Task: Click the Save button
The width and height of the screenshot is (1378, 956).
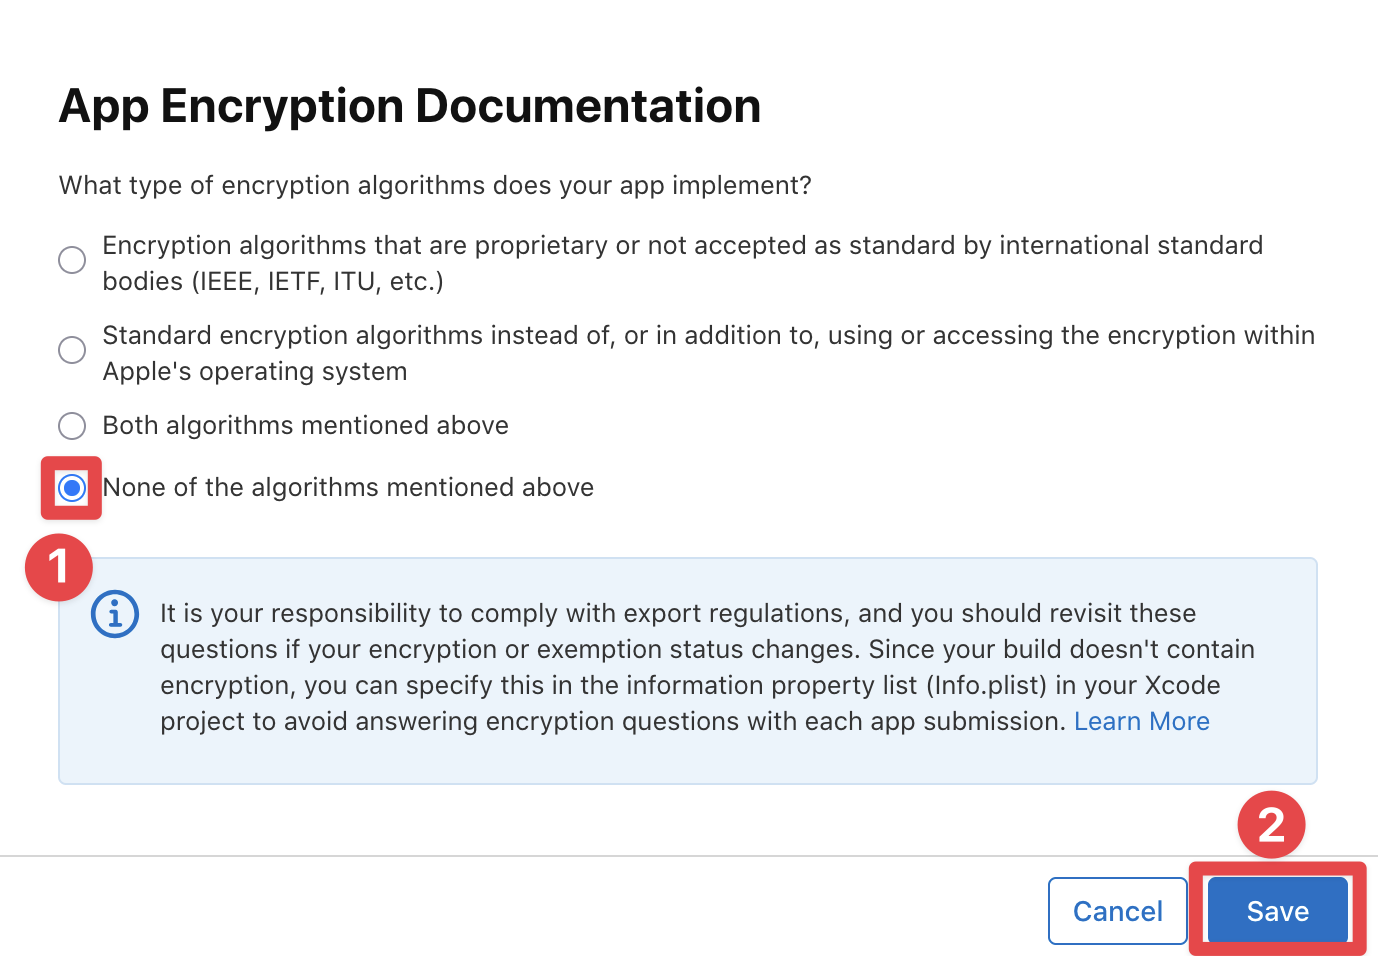Action: (1277, 910)
